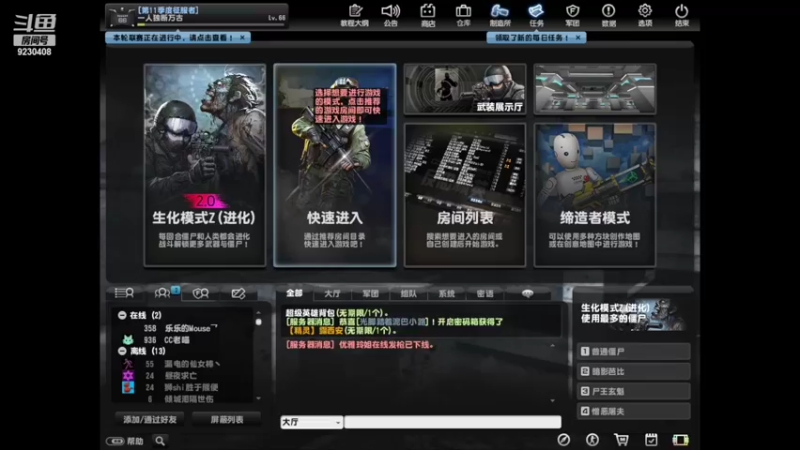800x450 pixels.
Task: Open the 仓库 inventory briefcase icon
Action: [x=463, y=15]
